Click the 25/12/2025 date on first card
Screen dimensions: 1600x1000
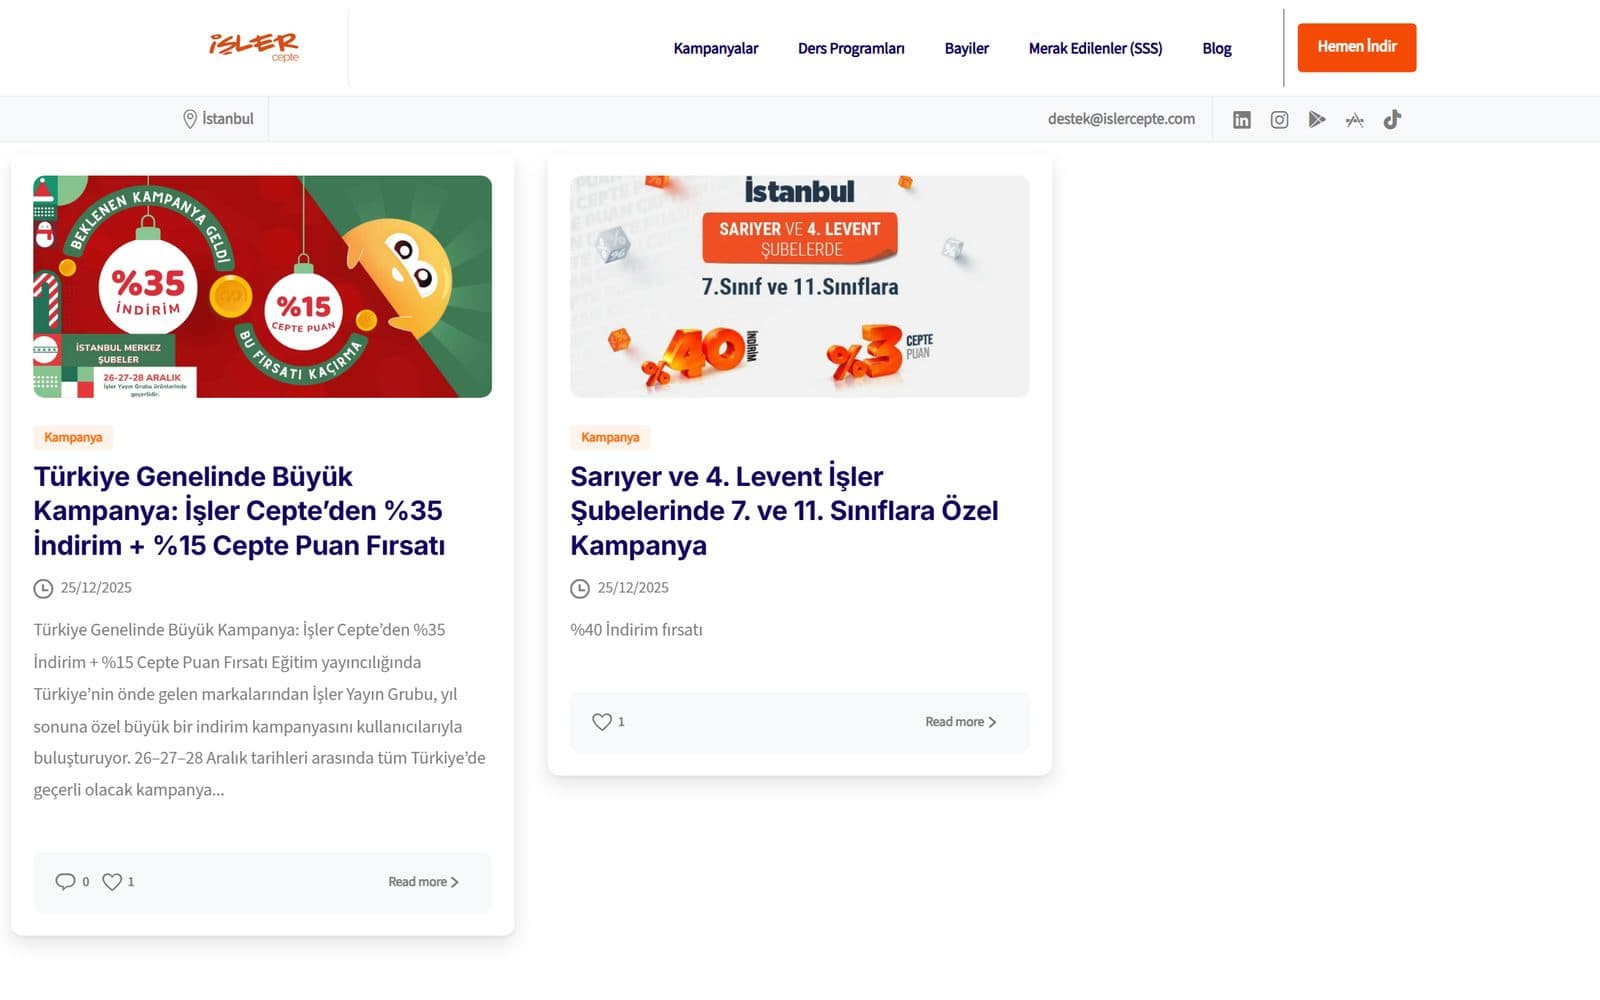[96, 588]
